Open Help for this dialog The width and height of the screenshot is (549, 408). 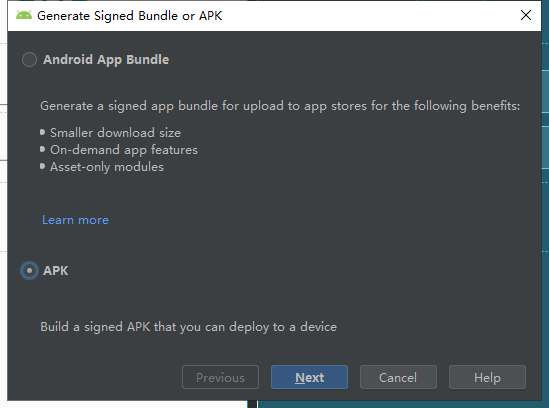[487, 377]
